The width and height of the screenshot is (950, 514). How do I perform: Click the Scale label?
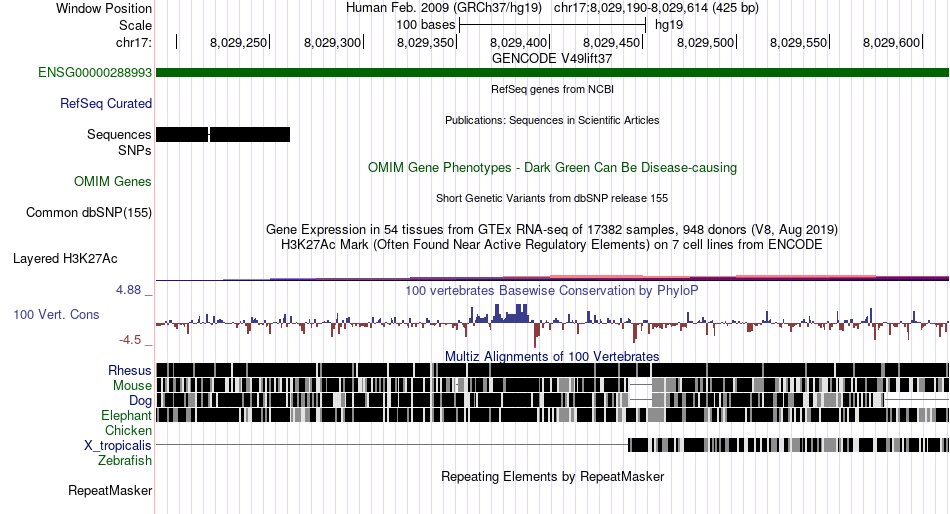pyautogui.click(x=135, y=25)
